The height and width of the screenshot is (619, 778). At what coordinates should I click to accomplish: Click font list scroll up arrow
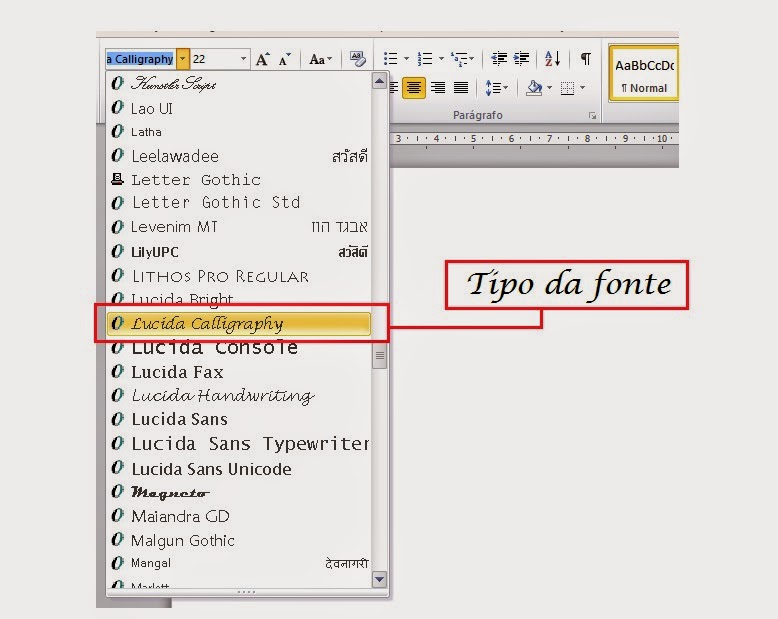[380, 81]
